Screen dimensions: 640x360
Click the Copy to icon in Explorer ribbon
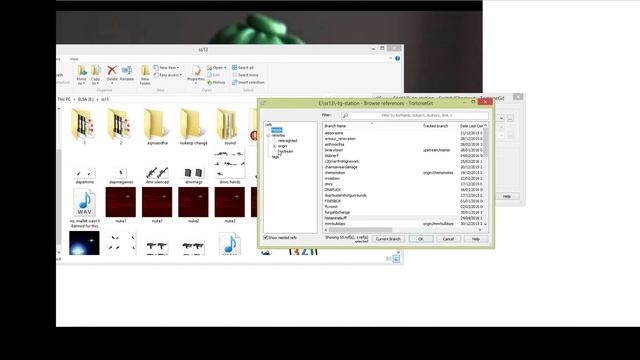click(x=96, y=74)
